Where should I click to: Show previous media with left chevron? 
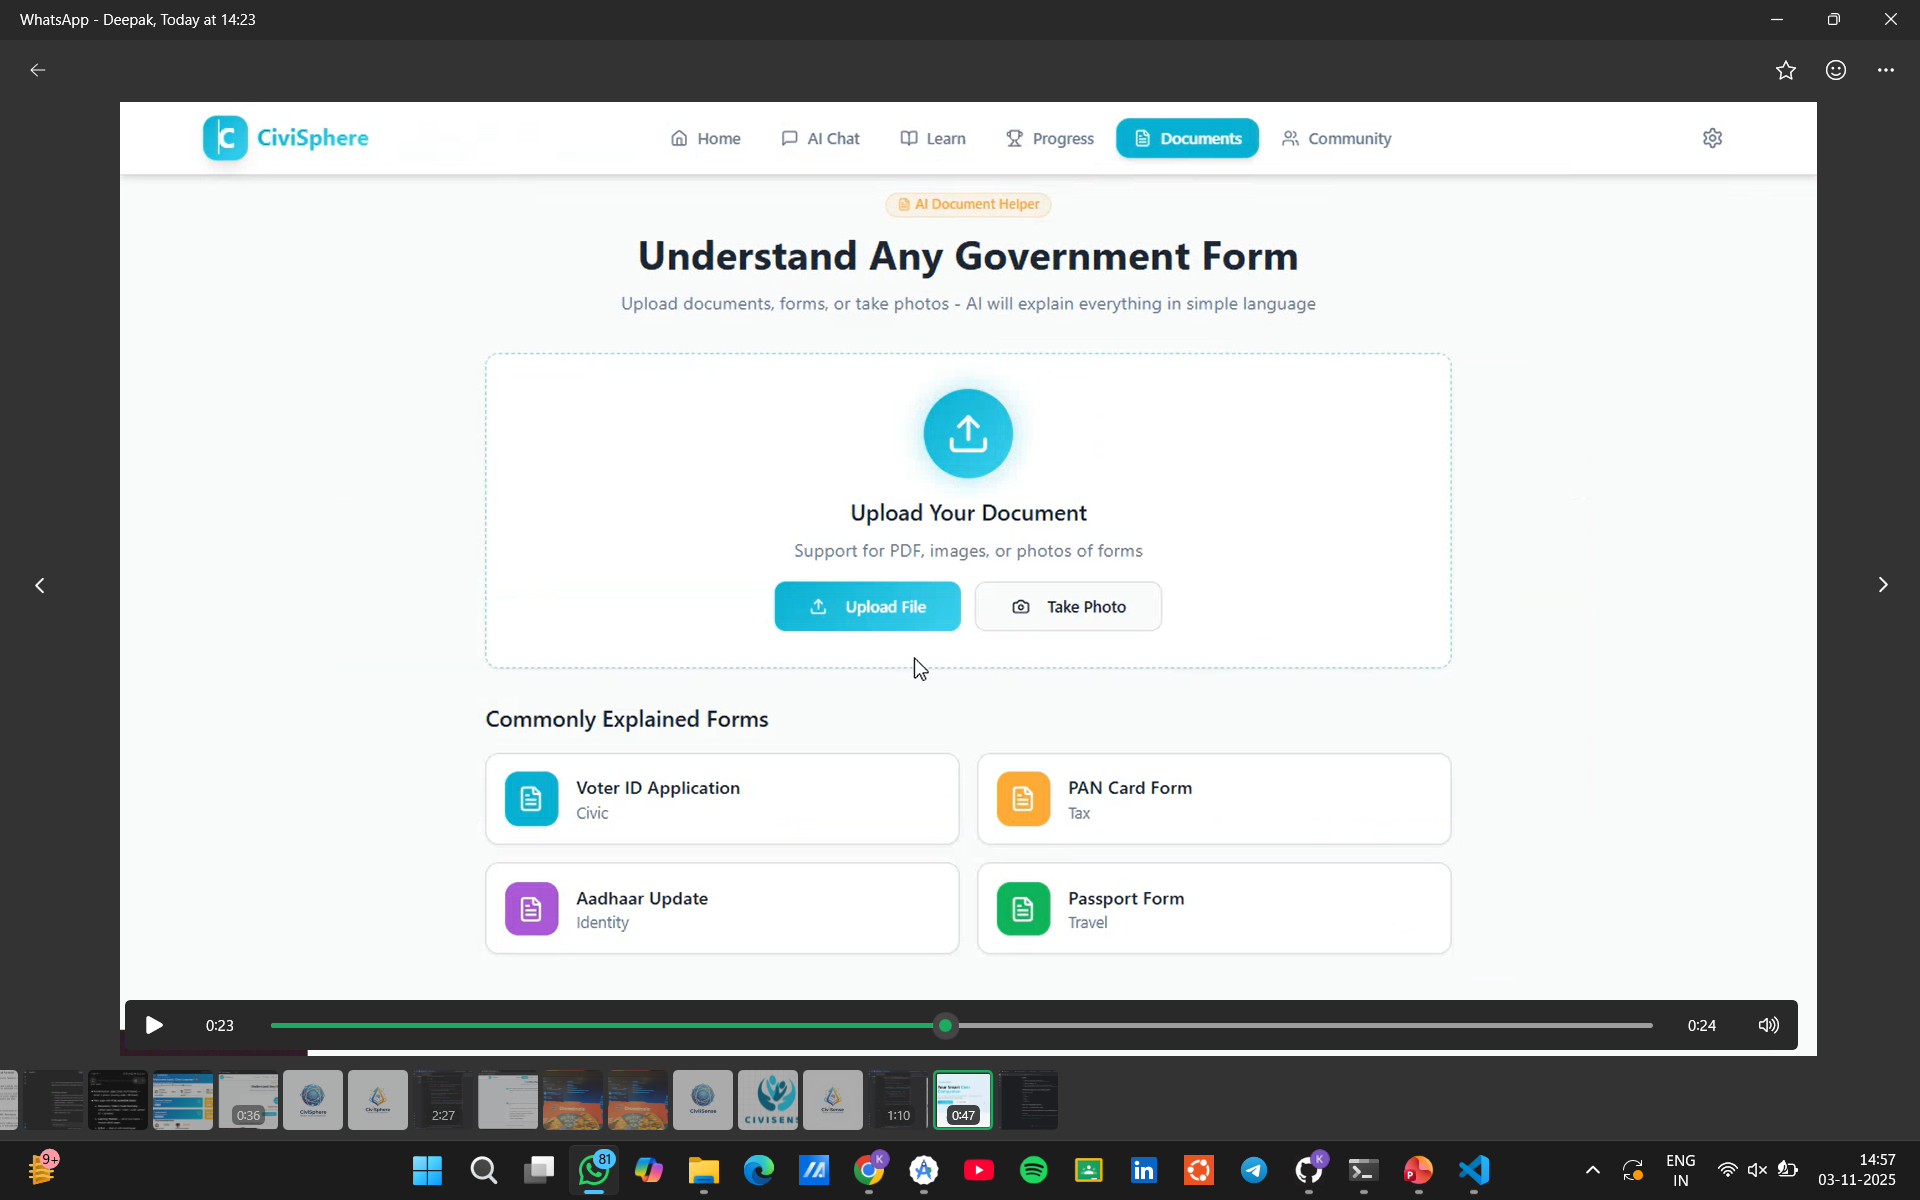[40, 585]
